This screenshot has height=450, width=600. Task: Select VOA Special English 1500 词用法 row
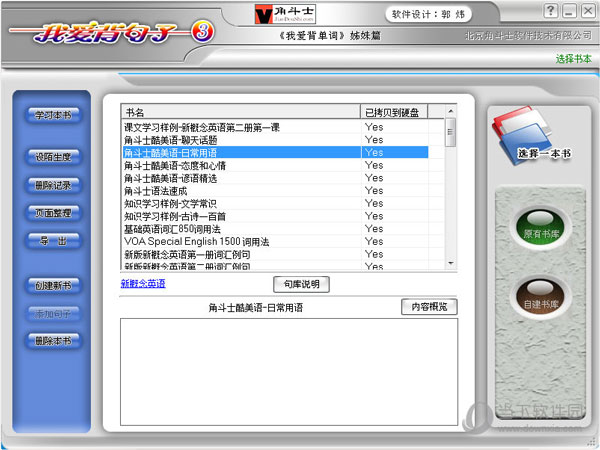(276, 241)
